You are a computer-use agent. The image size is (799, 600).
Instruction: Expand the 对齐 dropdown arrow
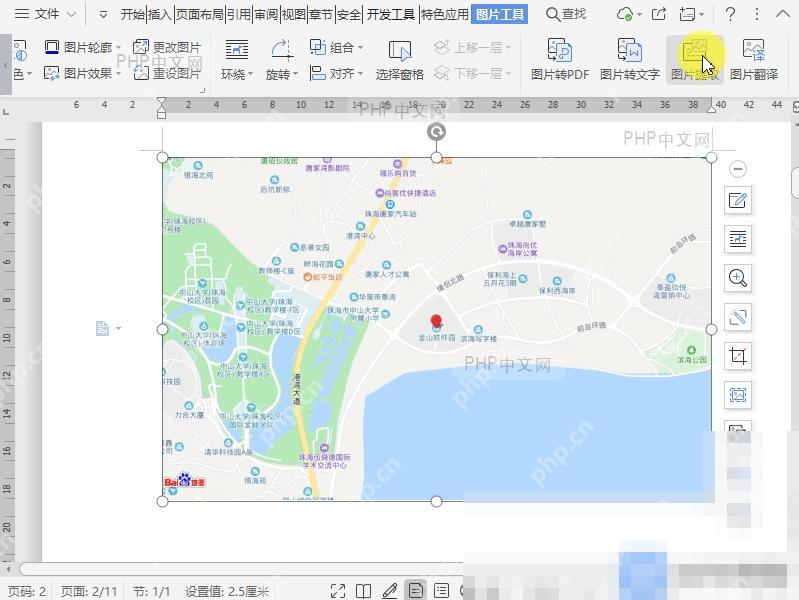pos(360,73)
